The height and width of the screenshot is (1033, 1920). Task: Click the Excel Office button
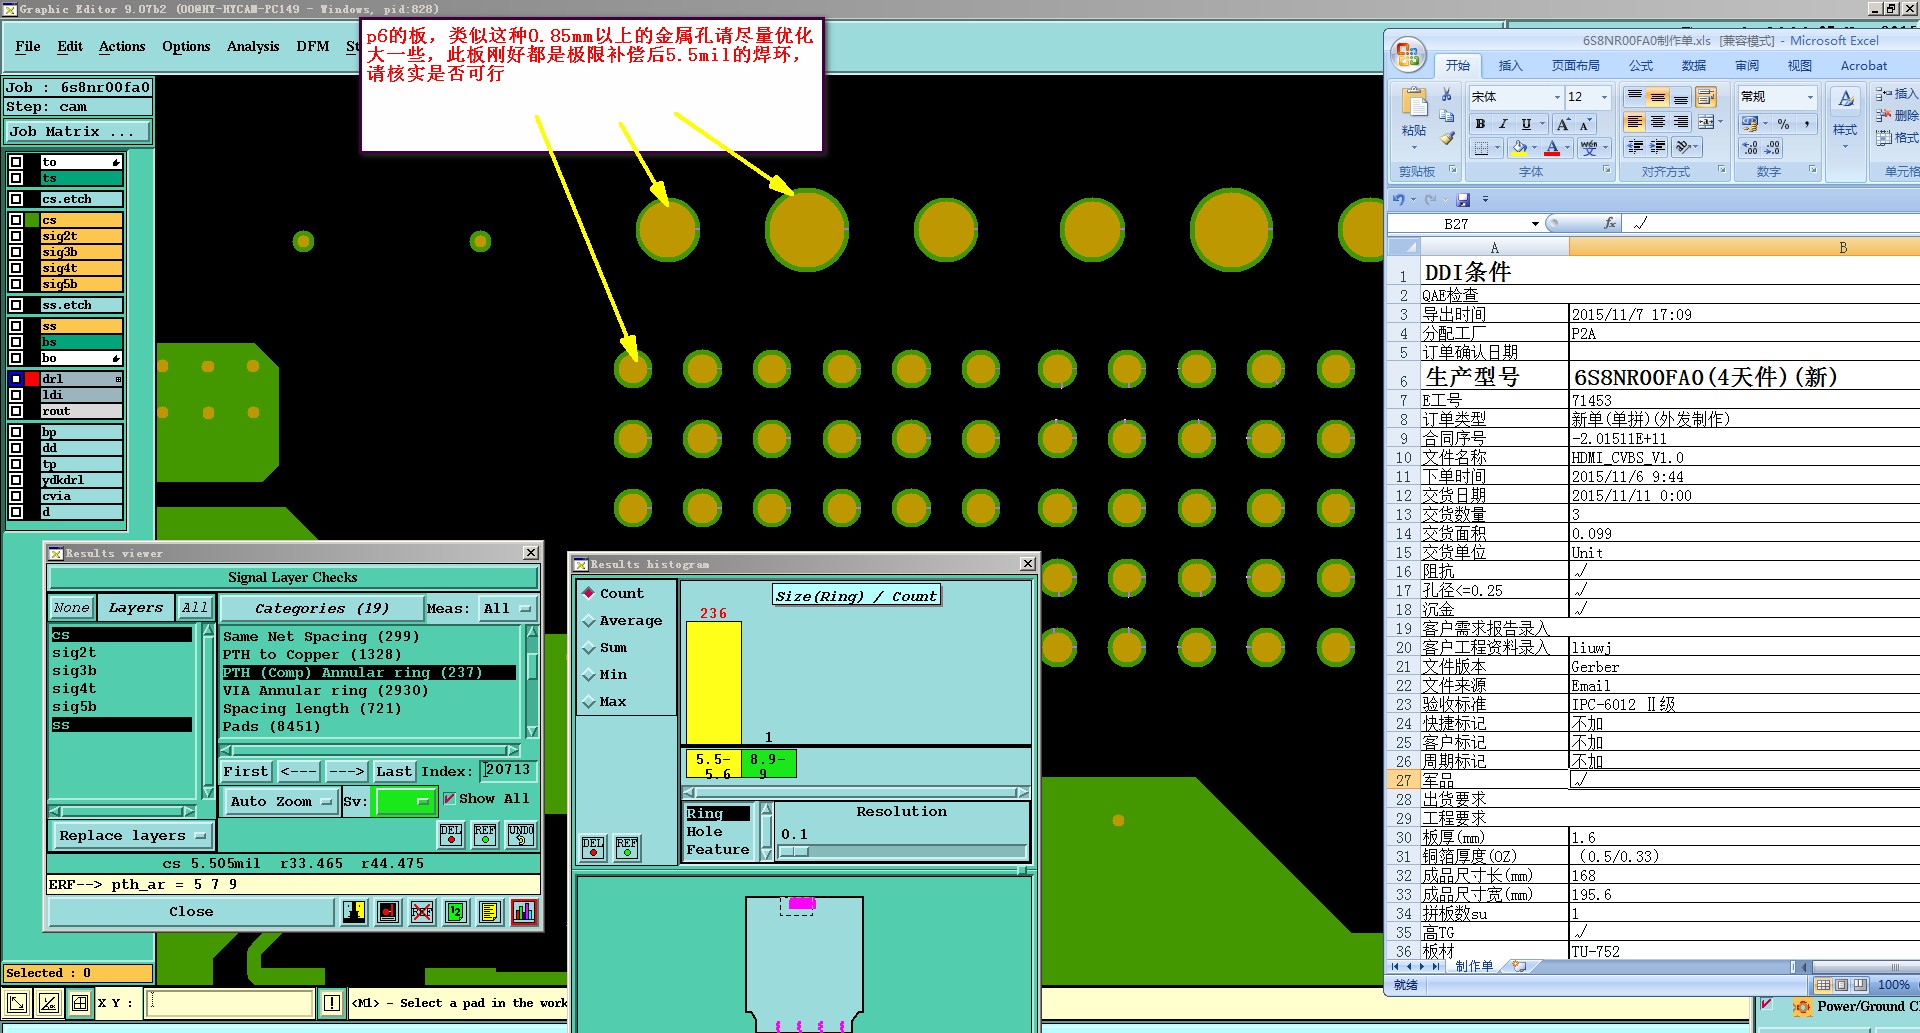click(1408, 54)
